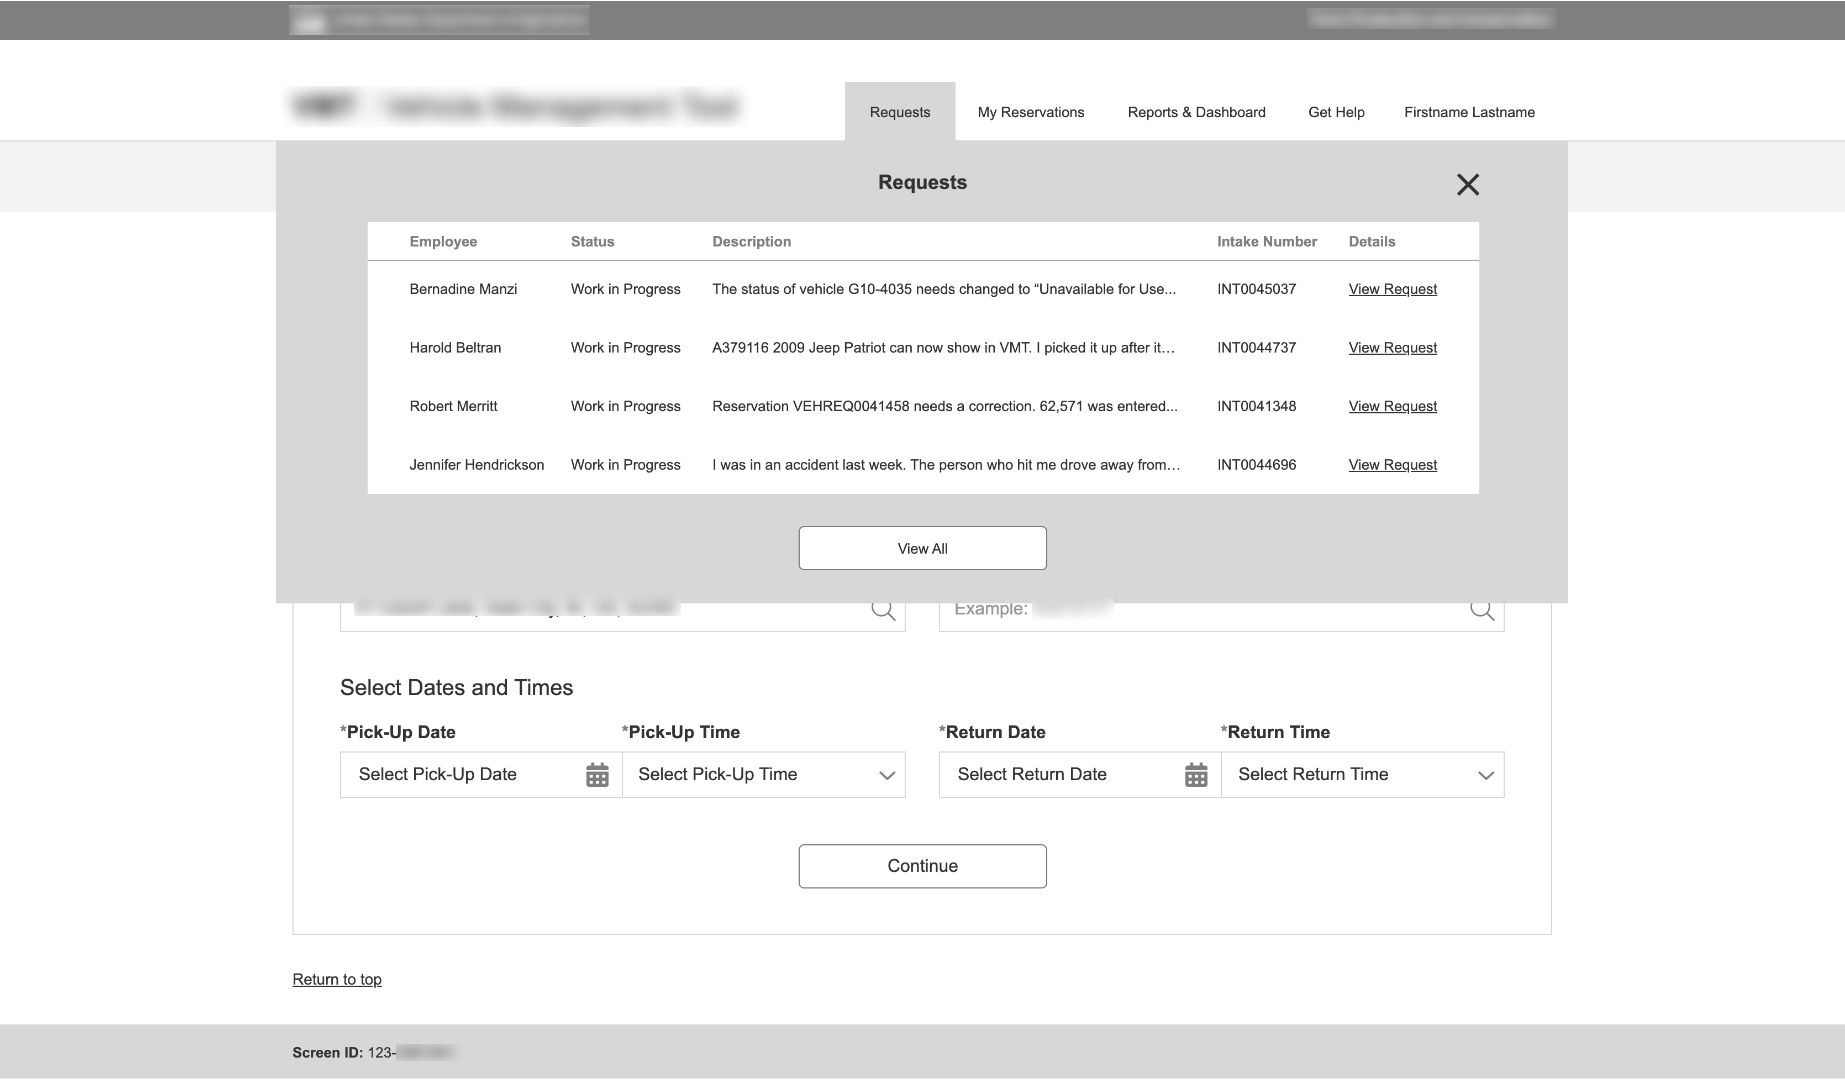Open the Reports & Dashboard section
The image size is (1845, 1080).
tap(1196, 112)
